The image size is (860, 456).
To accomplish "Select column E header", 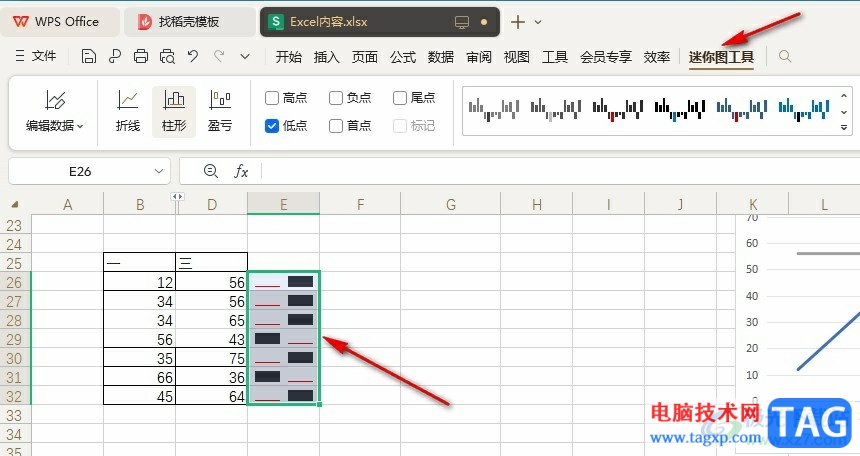I will [x=284, y=205].
